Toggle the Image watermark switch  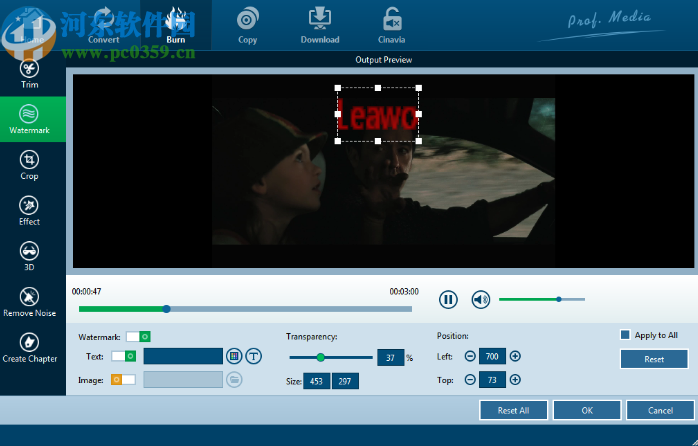tap(123, 380)
